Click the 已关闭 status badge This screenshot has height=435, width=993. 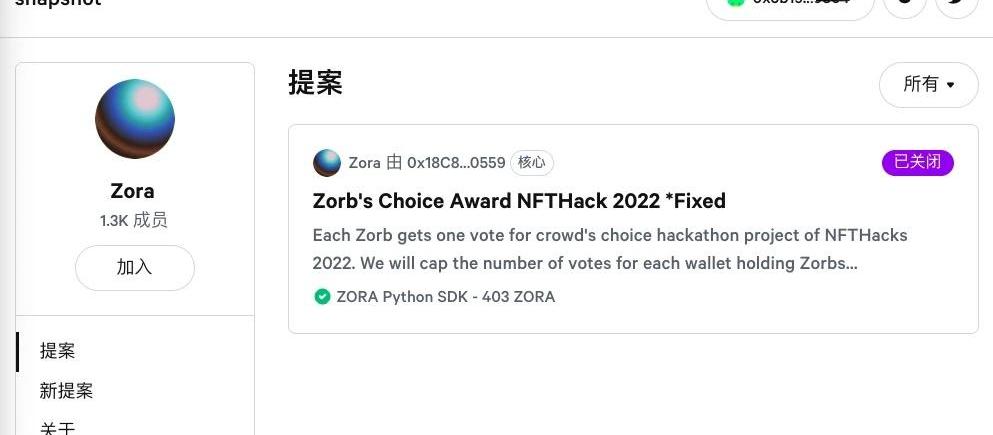(x=917, y=163)
